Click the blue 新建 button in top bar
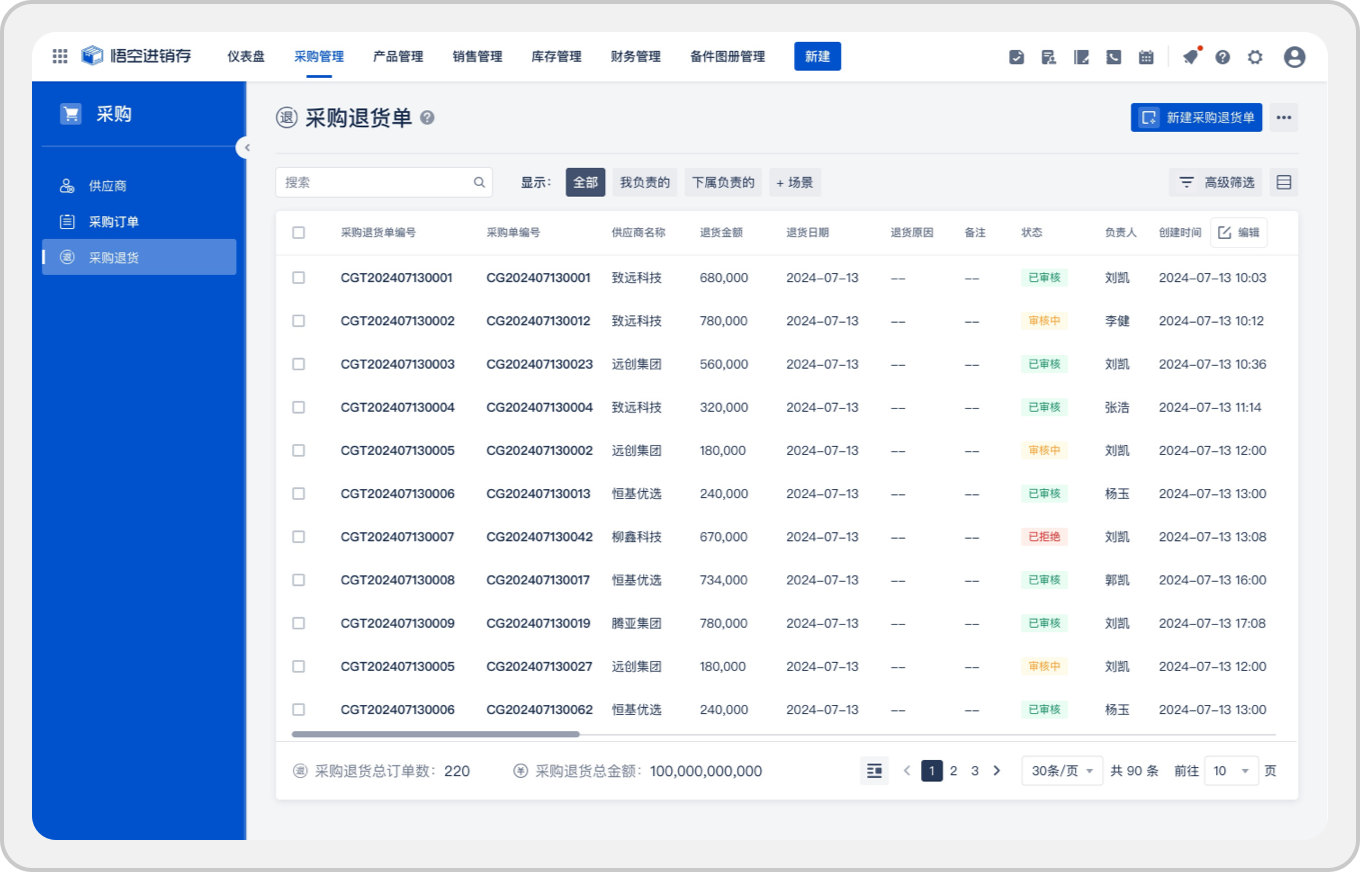This screenshot has width=1360, height=872. [817, 56]
